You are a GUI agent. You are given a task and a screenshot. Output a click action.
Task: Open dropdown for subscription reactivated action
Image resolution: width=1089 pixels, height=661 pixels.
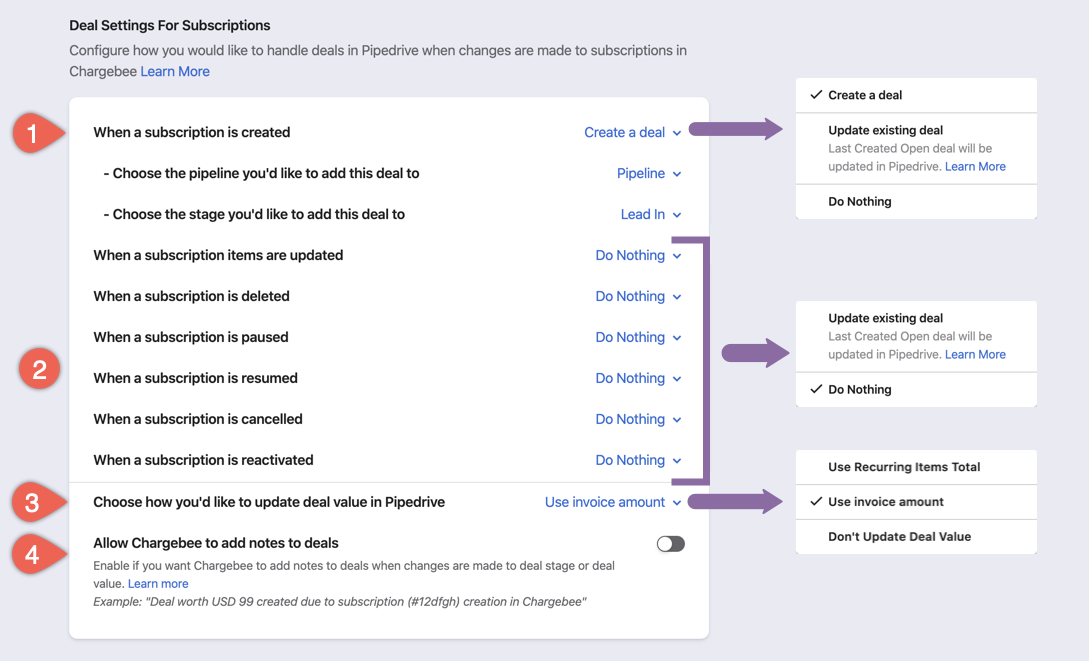coord(638,460)
